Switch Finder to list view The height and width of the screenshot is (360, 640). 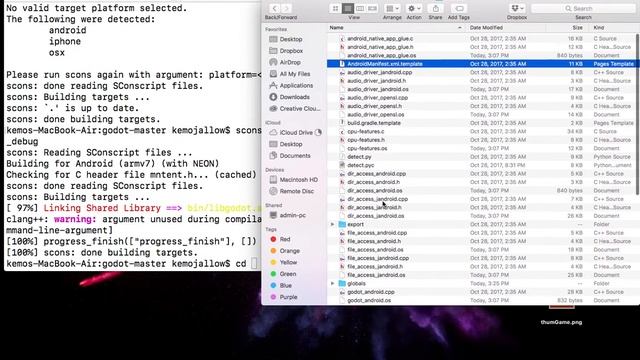348,8
